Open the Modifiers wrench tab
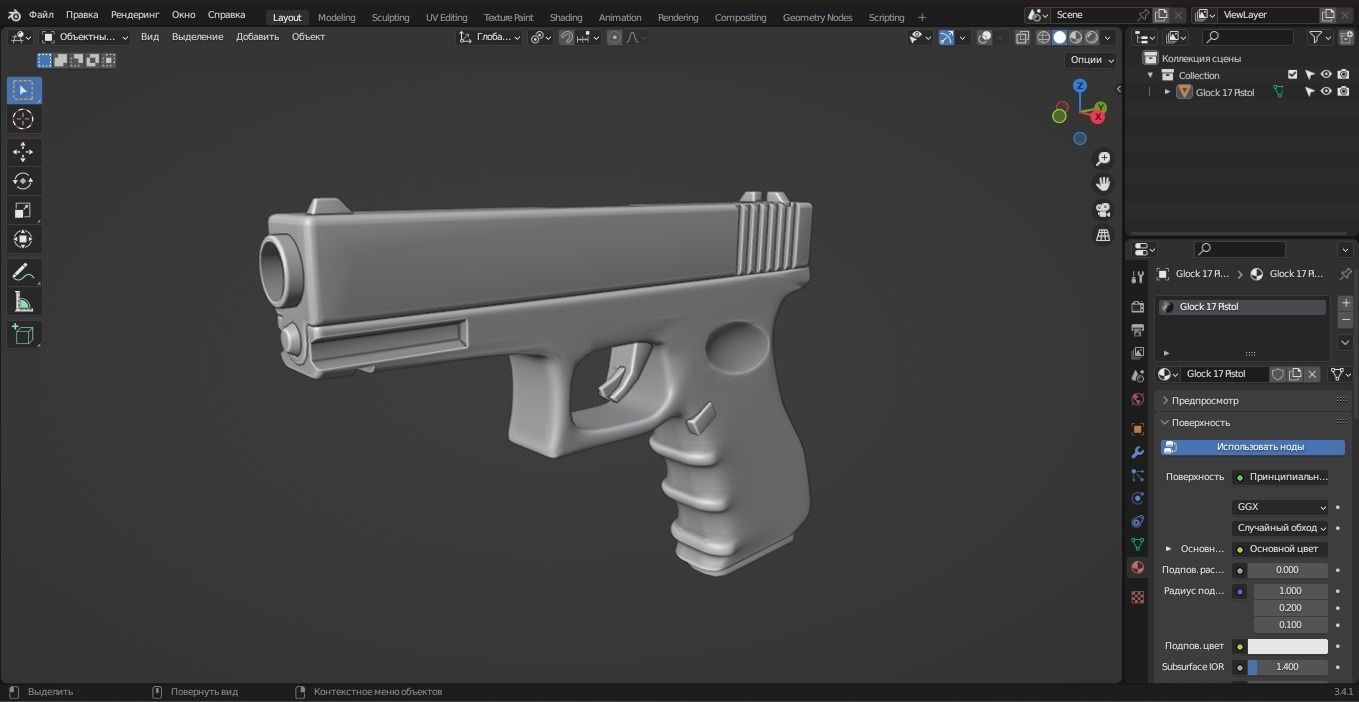 point(1137,452)
